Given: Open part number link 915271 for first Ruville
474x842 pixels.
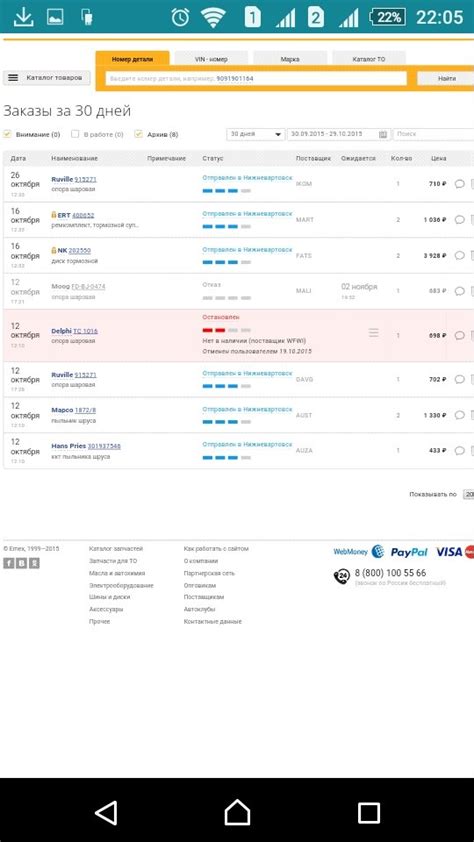Looking at the screenshot, I should [x=86, y=179].
